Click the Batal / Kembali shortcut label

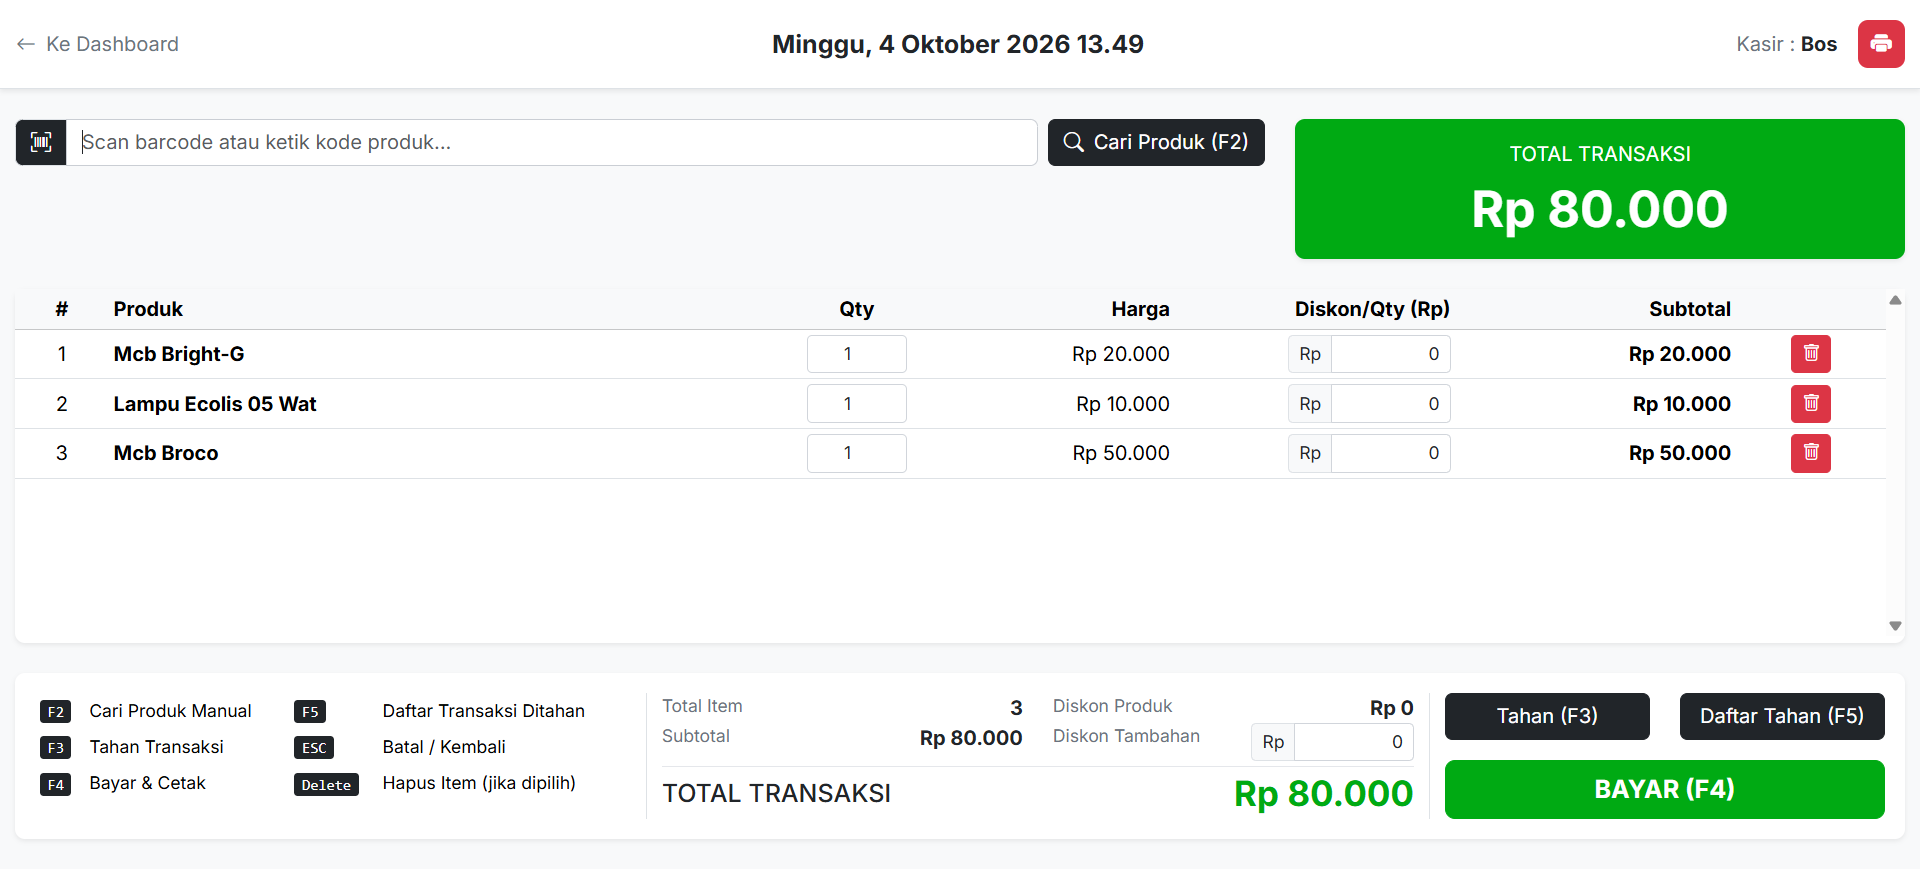point(444,747)
